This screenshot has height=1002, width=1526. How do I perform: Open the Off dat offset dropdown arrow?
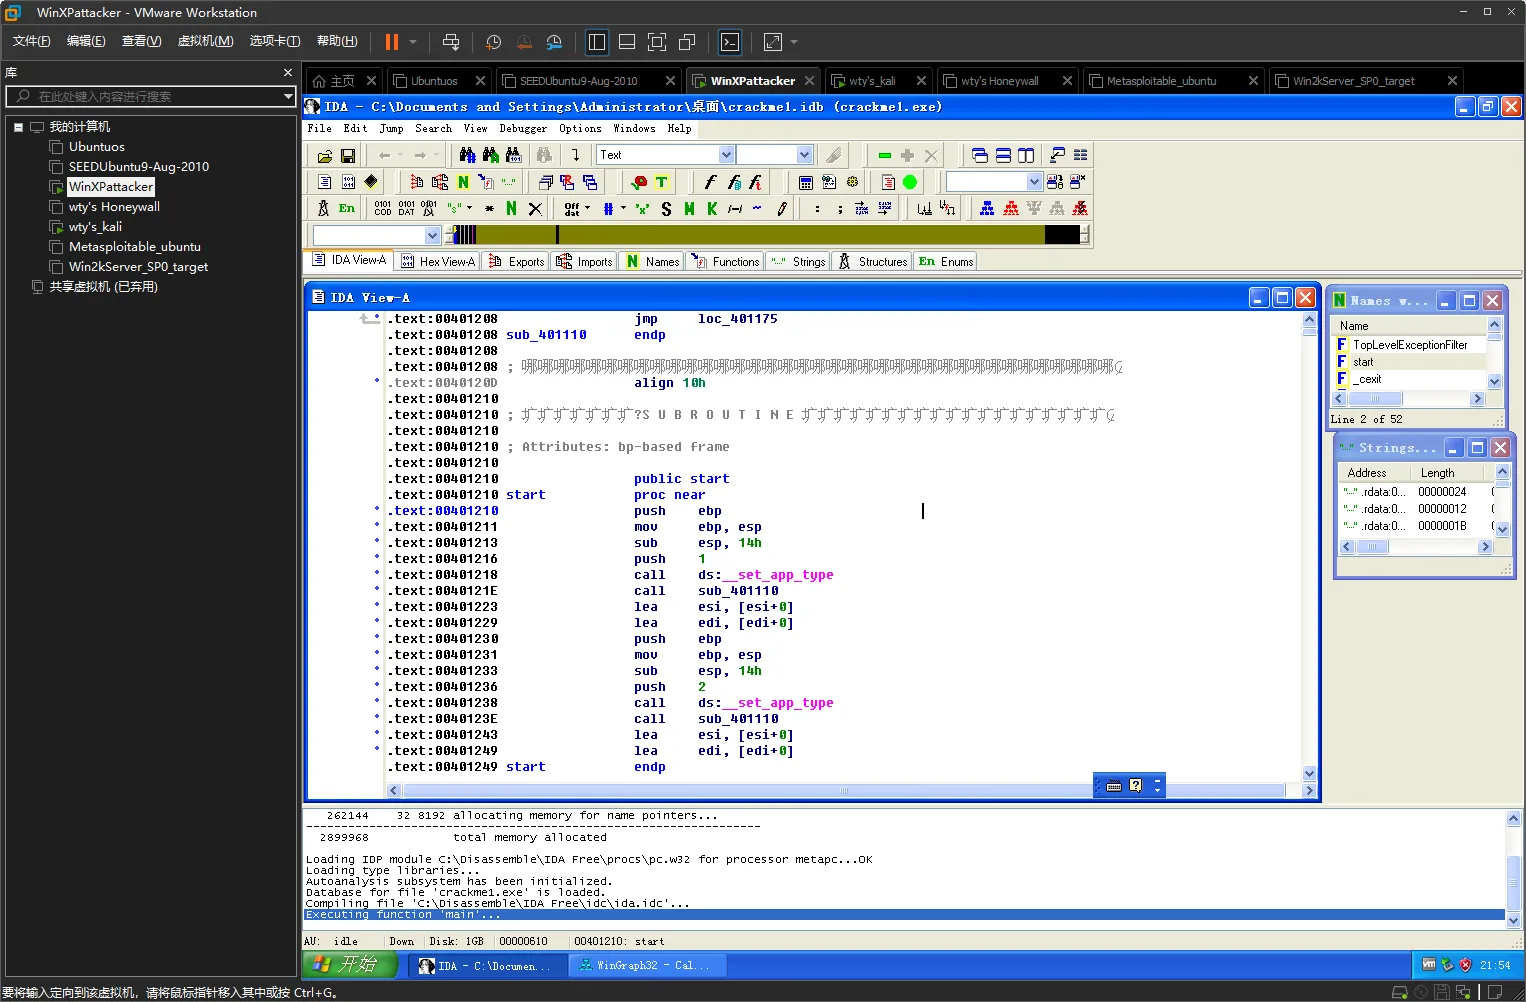[x=587, y=208]
